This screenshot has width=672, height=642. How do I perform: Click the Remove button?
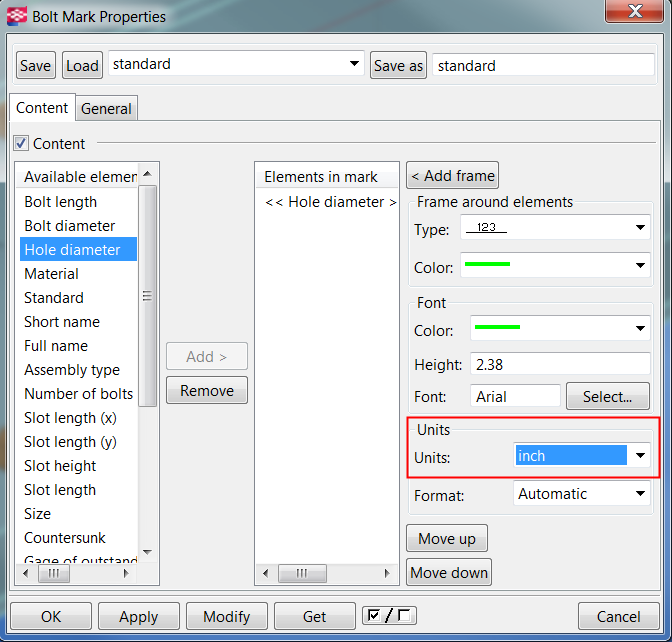tap(207, 391)
